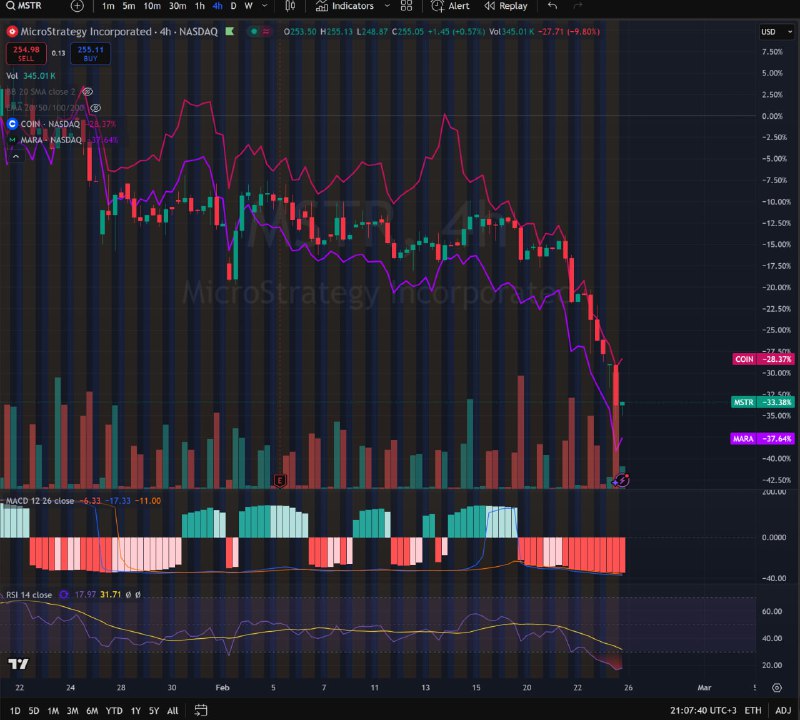Expand the time interval dropdown arrow
This screenshot has height=720, width=800.
[x=264, y=6]
